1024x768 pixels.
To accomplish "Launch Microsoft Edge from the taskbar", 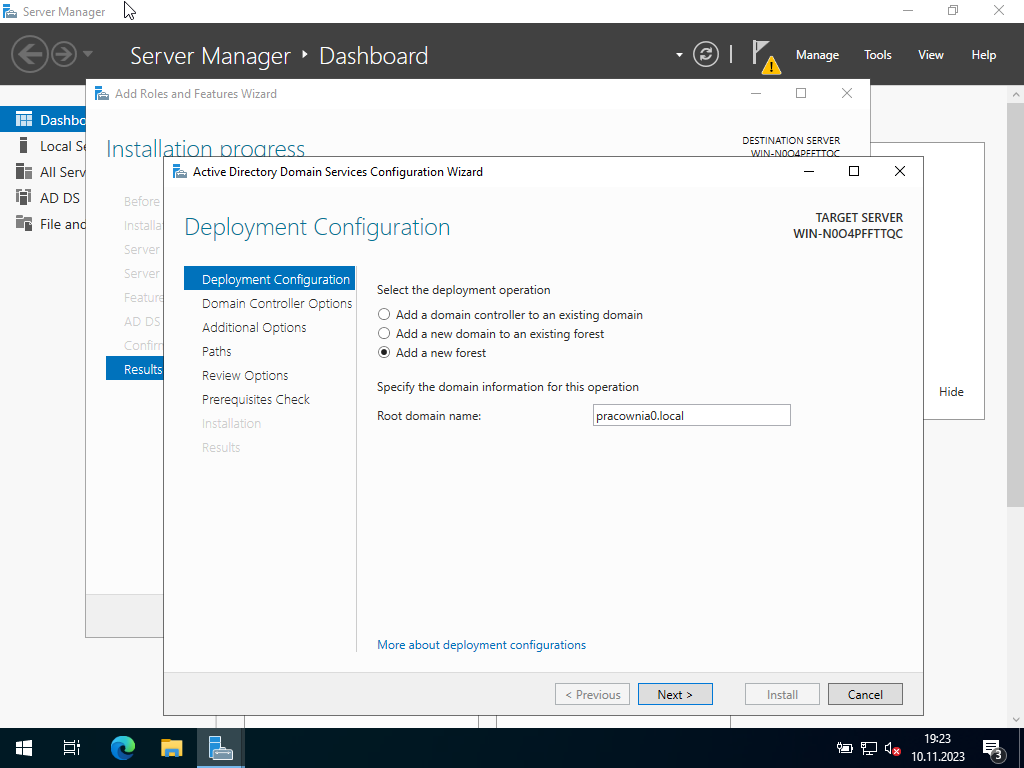I will point(123,748).
